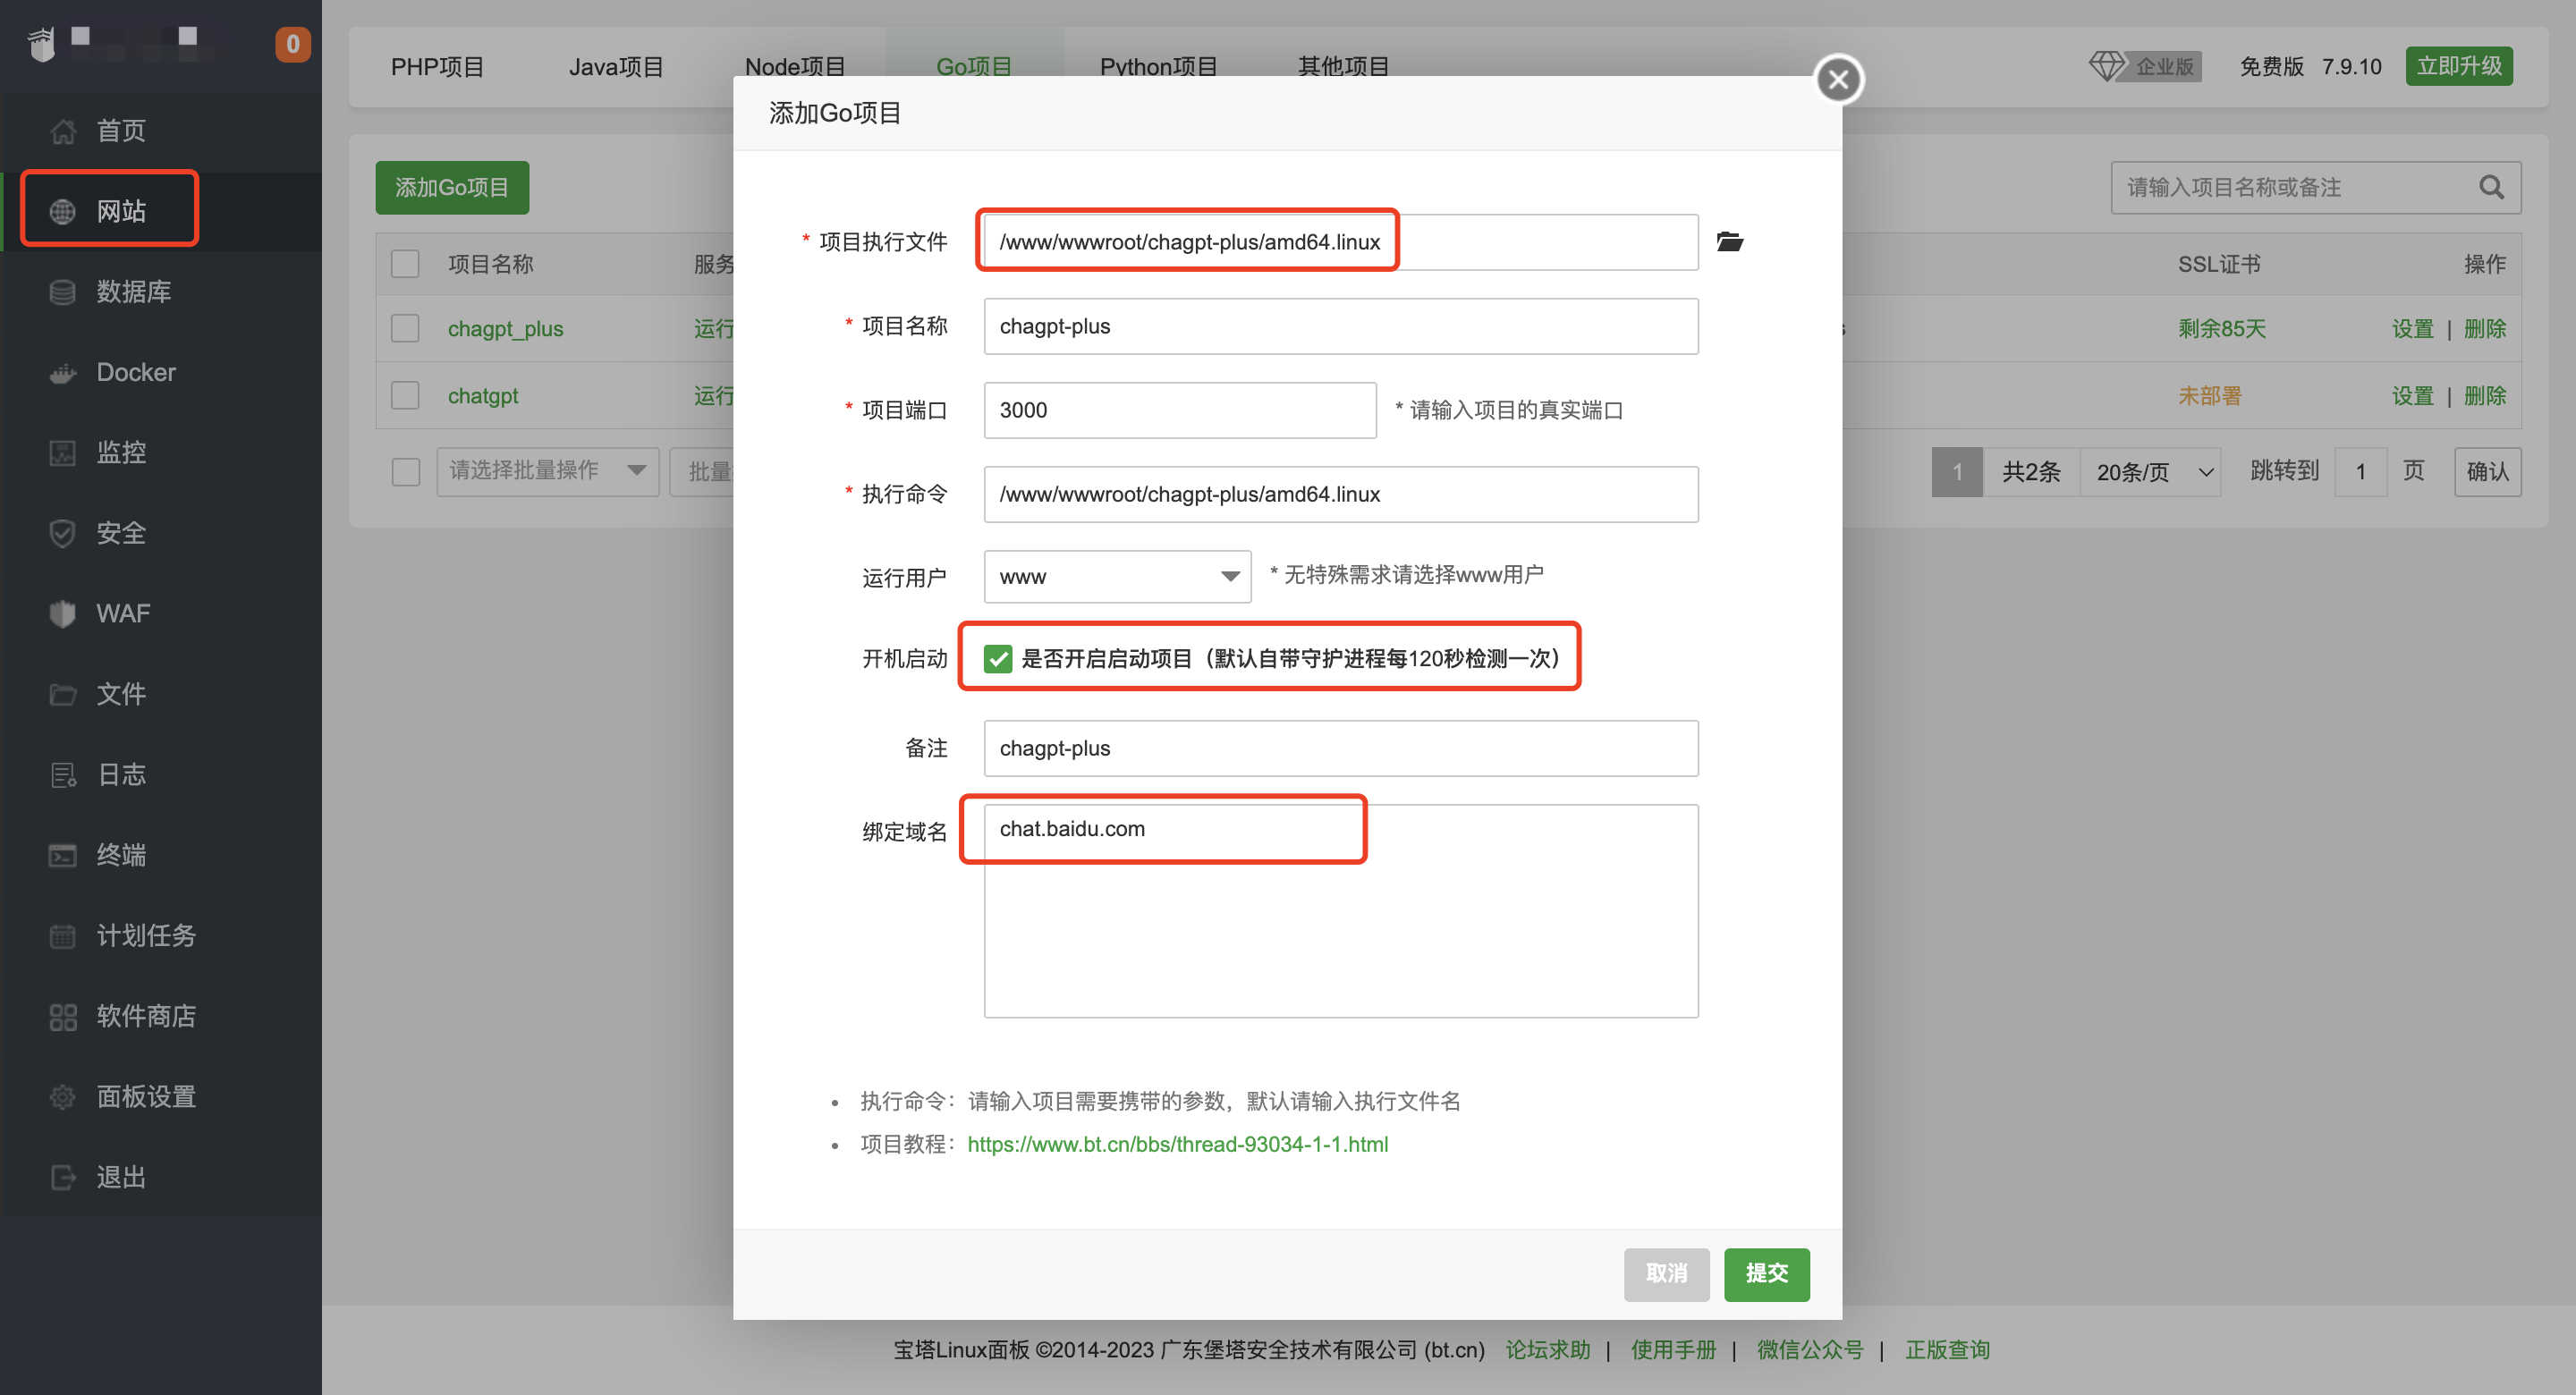Viewport: 2576px width, 1395px height.
Task: Click the project port (项目端口) input field
Action: [x=1179, y=410]
